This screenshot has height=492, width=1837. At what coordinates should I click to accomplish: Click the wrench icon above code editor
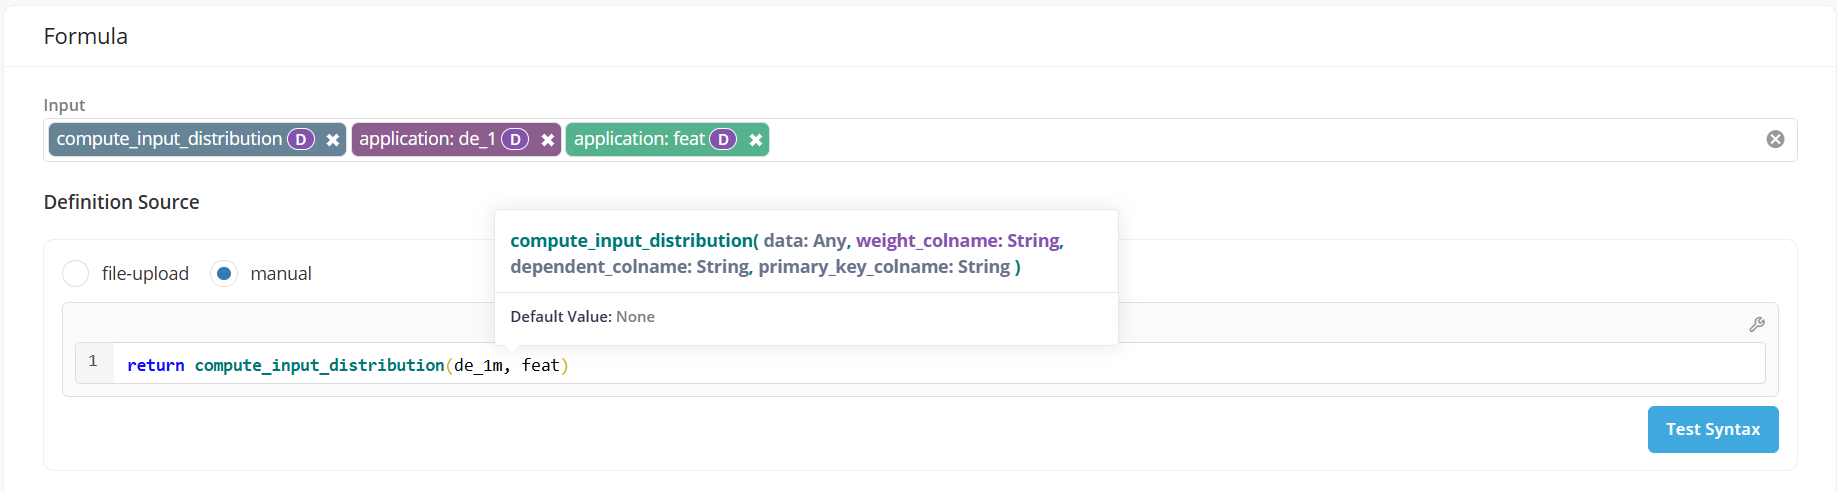pyautogui.click(x=1757, y=324)
